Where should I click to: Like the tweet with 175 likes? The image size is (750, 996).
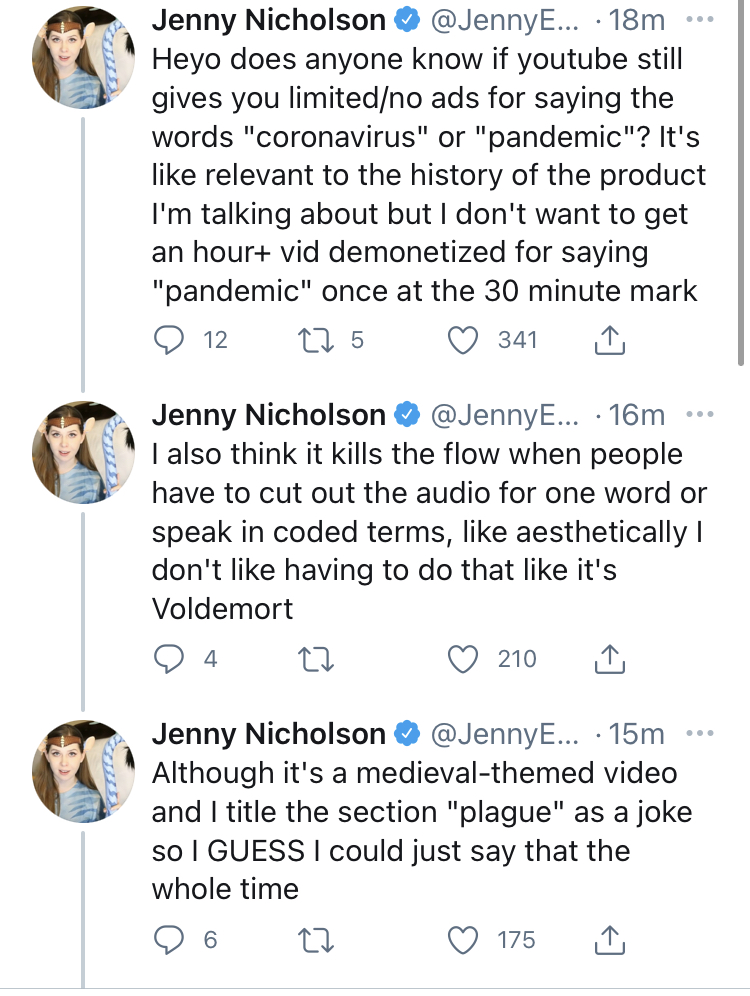point(463,940)
